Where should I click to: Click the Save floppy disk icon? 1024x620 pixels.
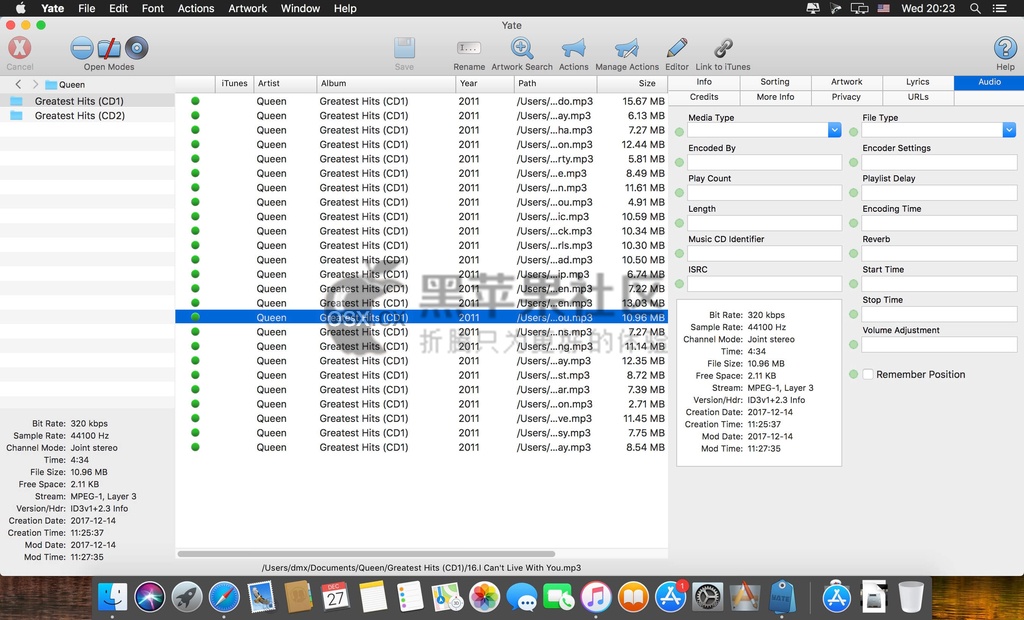pyautogui.click(x=404, y=48)
